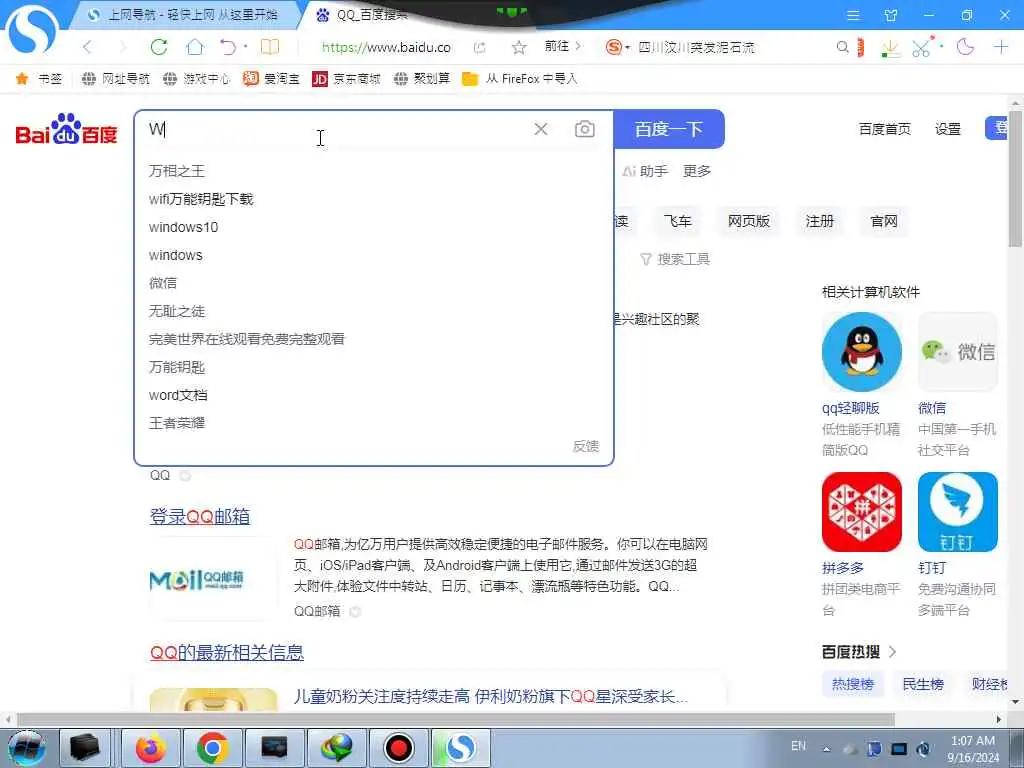
Task: Click the 百度一下 search button
Action: tap(669, 129)
